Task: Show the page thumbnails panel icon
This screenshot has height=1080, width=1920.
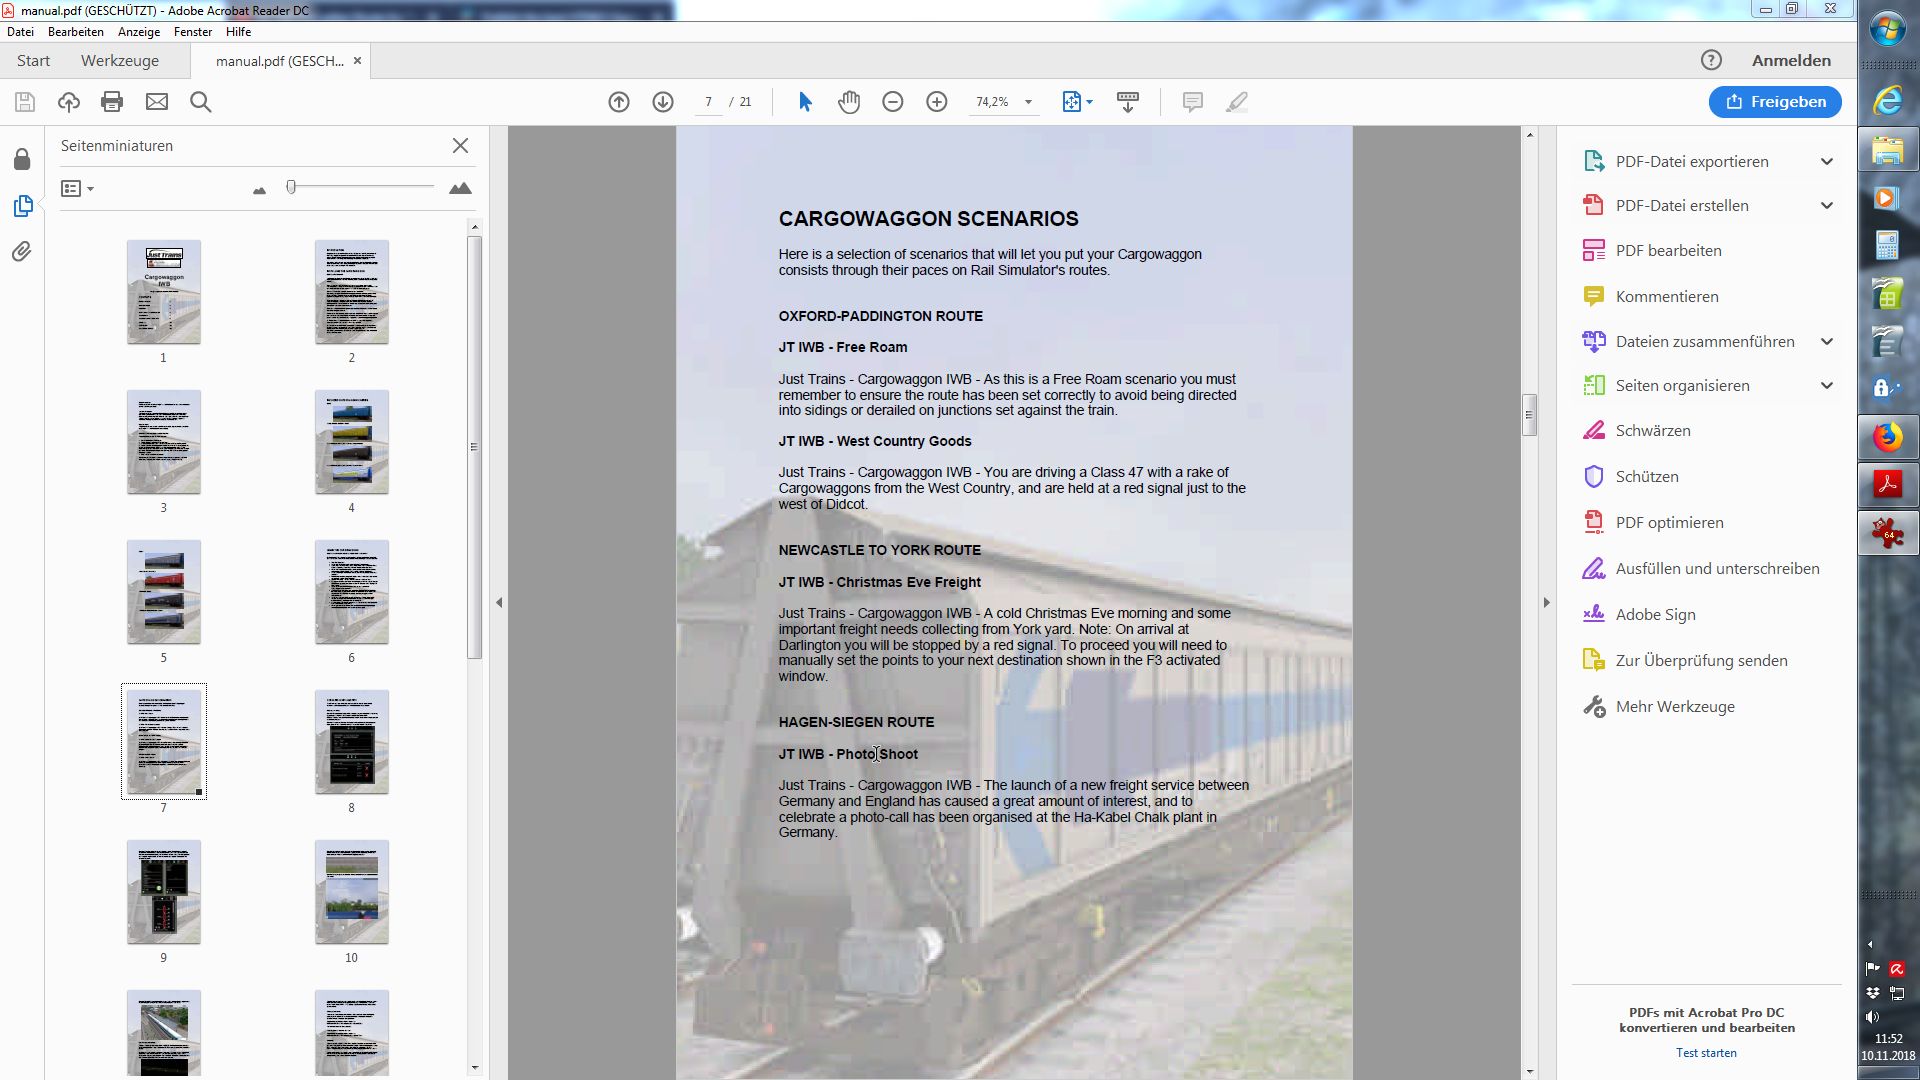Action: coord(23,206)
